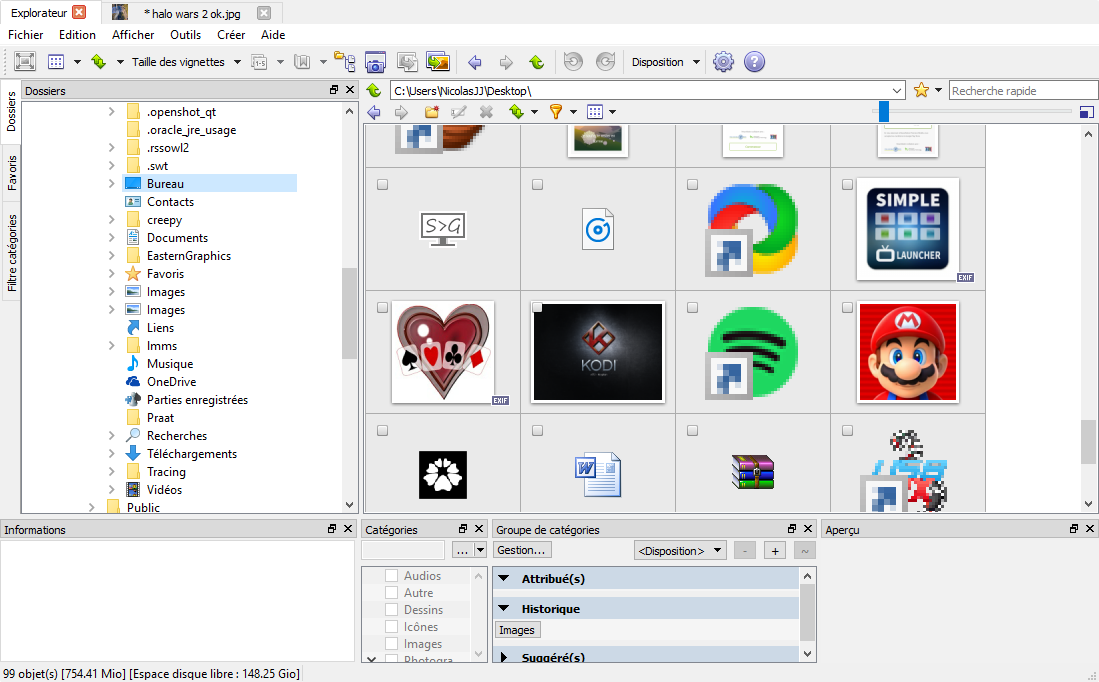Open the screen capture tool
The image size is (1099, 682).
point(376,62)
